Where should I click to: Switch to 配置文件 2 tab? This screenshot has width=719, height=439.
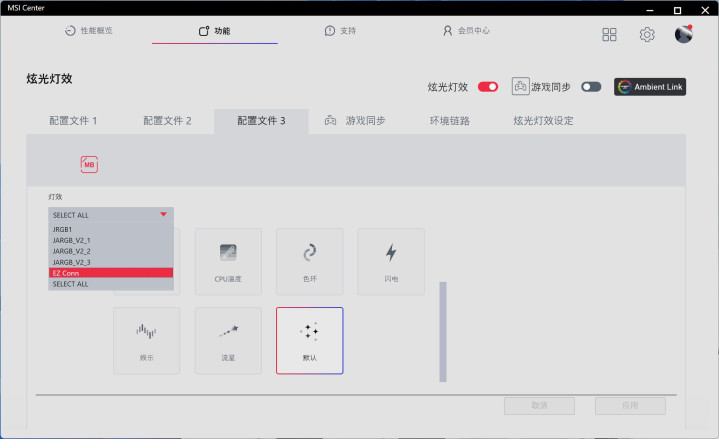(167, 121)
